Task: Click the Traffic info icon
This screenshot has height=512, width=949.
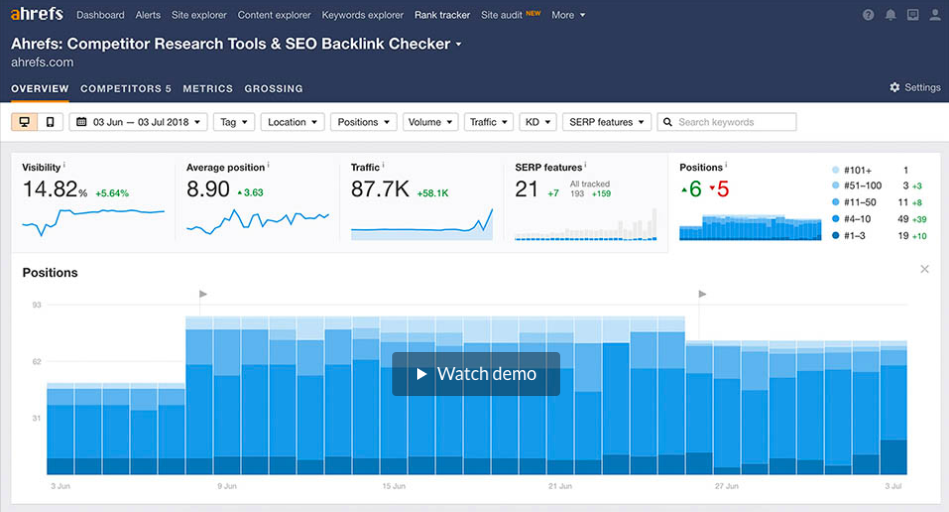Action: click(383, 165)
